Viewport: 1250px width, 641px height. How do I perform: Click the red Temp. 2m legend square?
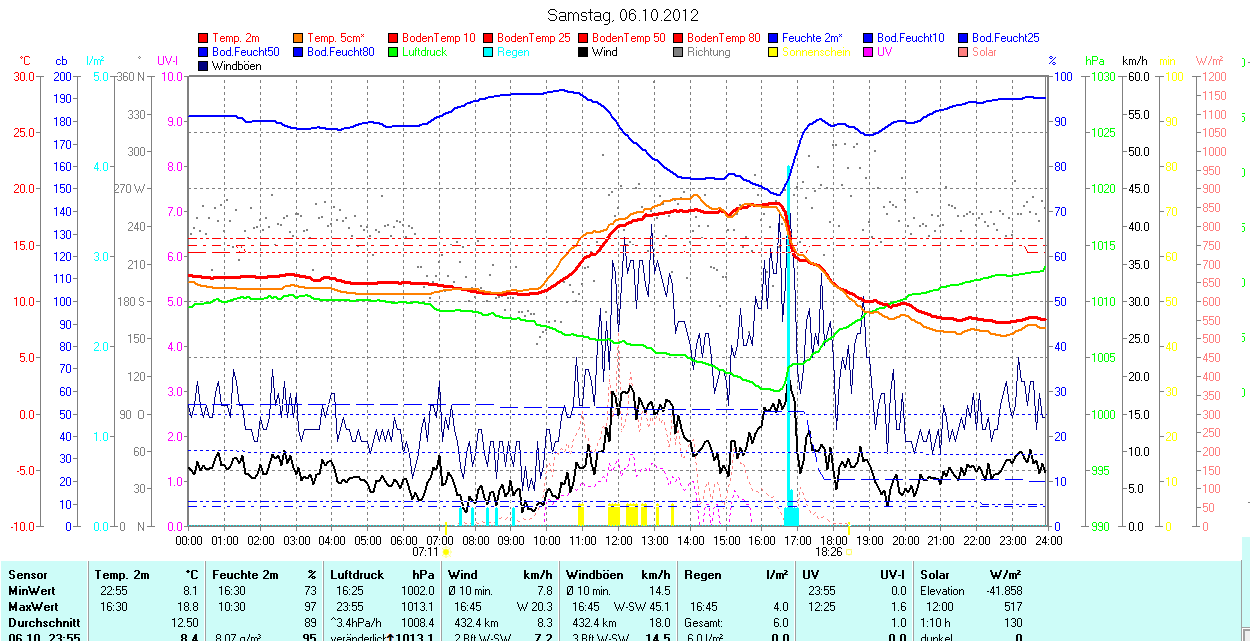[204, 38]
